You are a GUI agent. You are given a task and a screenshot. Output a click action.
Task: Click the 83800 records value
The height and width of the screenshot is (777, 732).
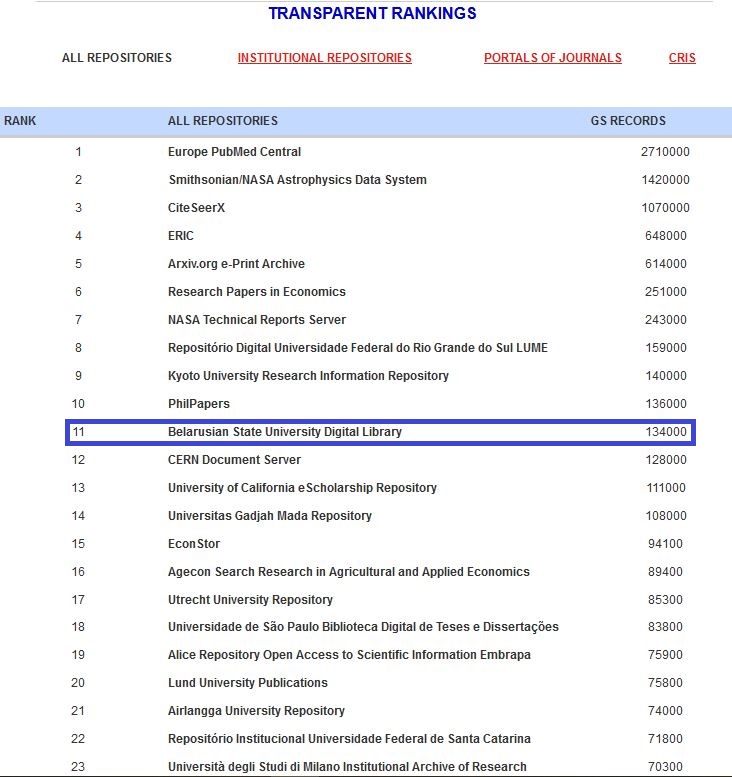(x=665, y=627)
